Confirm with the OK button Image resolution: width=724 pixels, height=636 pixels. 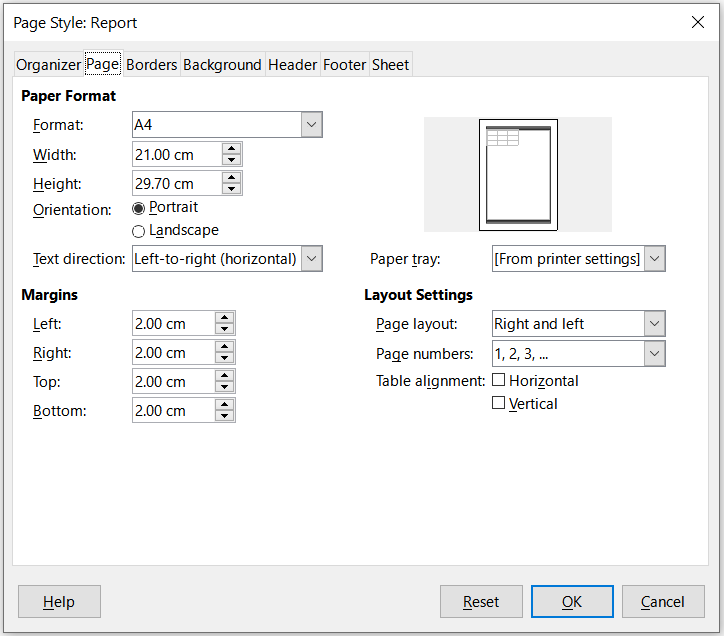[572, 601]
